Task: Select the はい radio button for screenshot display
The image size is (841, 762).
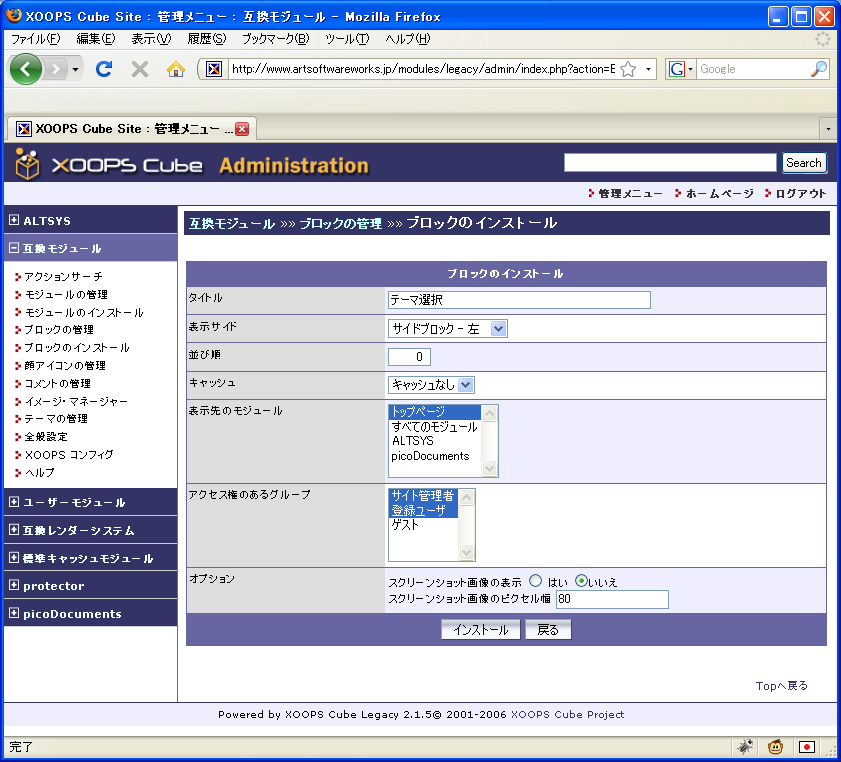Action: tap(535, 581)
